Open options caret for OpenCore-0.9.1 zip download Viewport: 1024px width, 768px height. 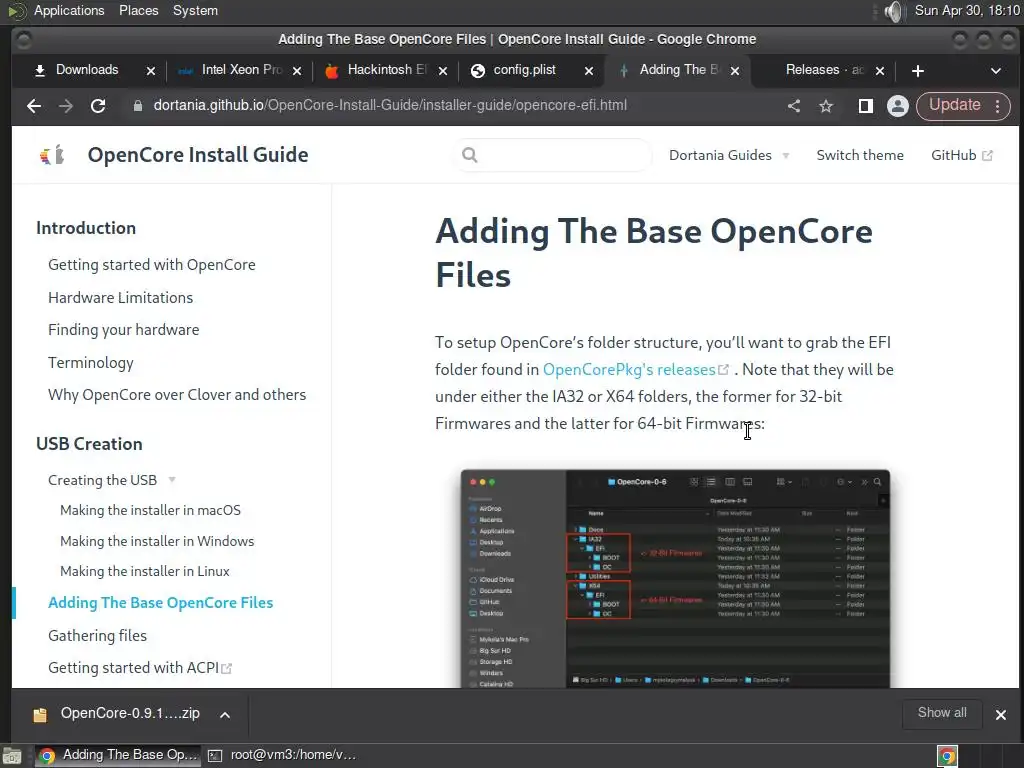pos(225,714)
